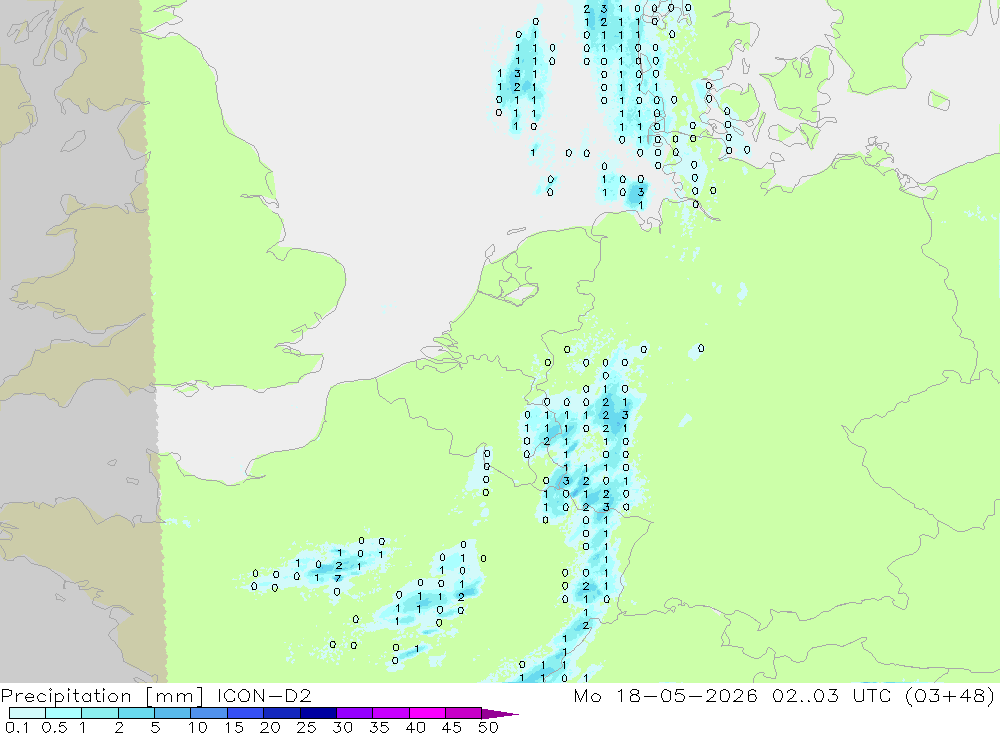Pick the 45–50 mm legend swatch
1000x733 pixels.
(x=463, y=713)
